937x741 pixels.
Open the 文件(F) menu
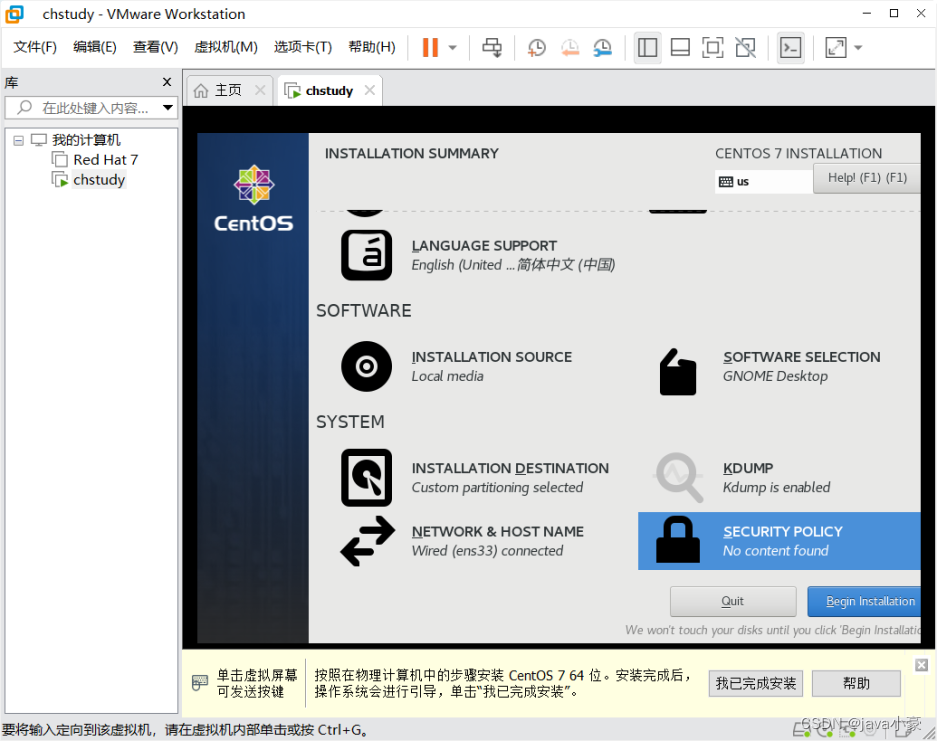click(x=35, y=47)
